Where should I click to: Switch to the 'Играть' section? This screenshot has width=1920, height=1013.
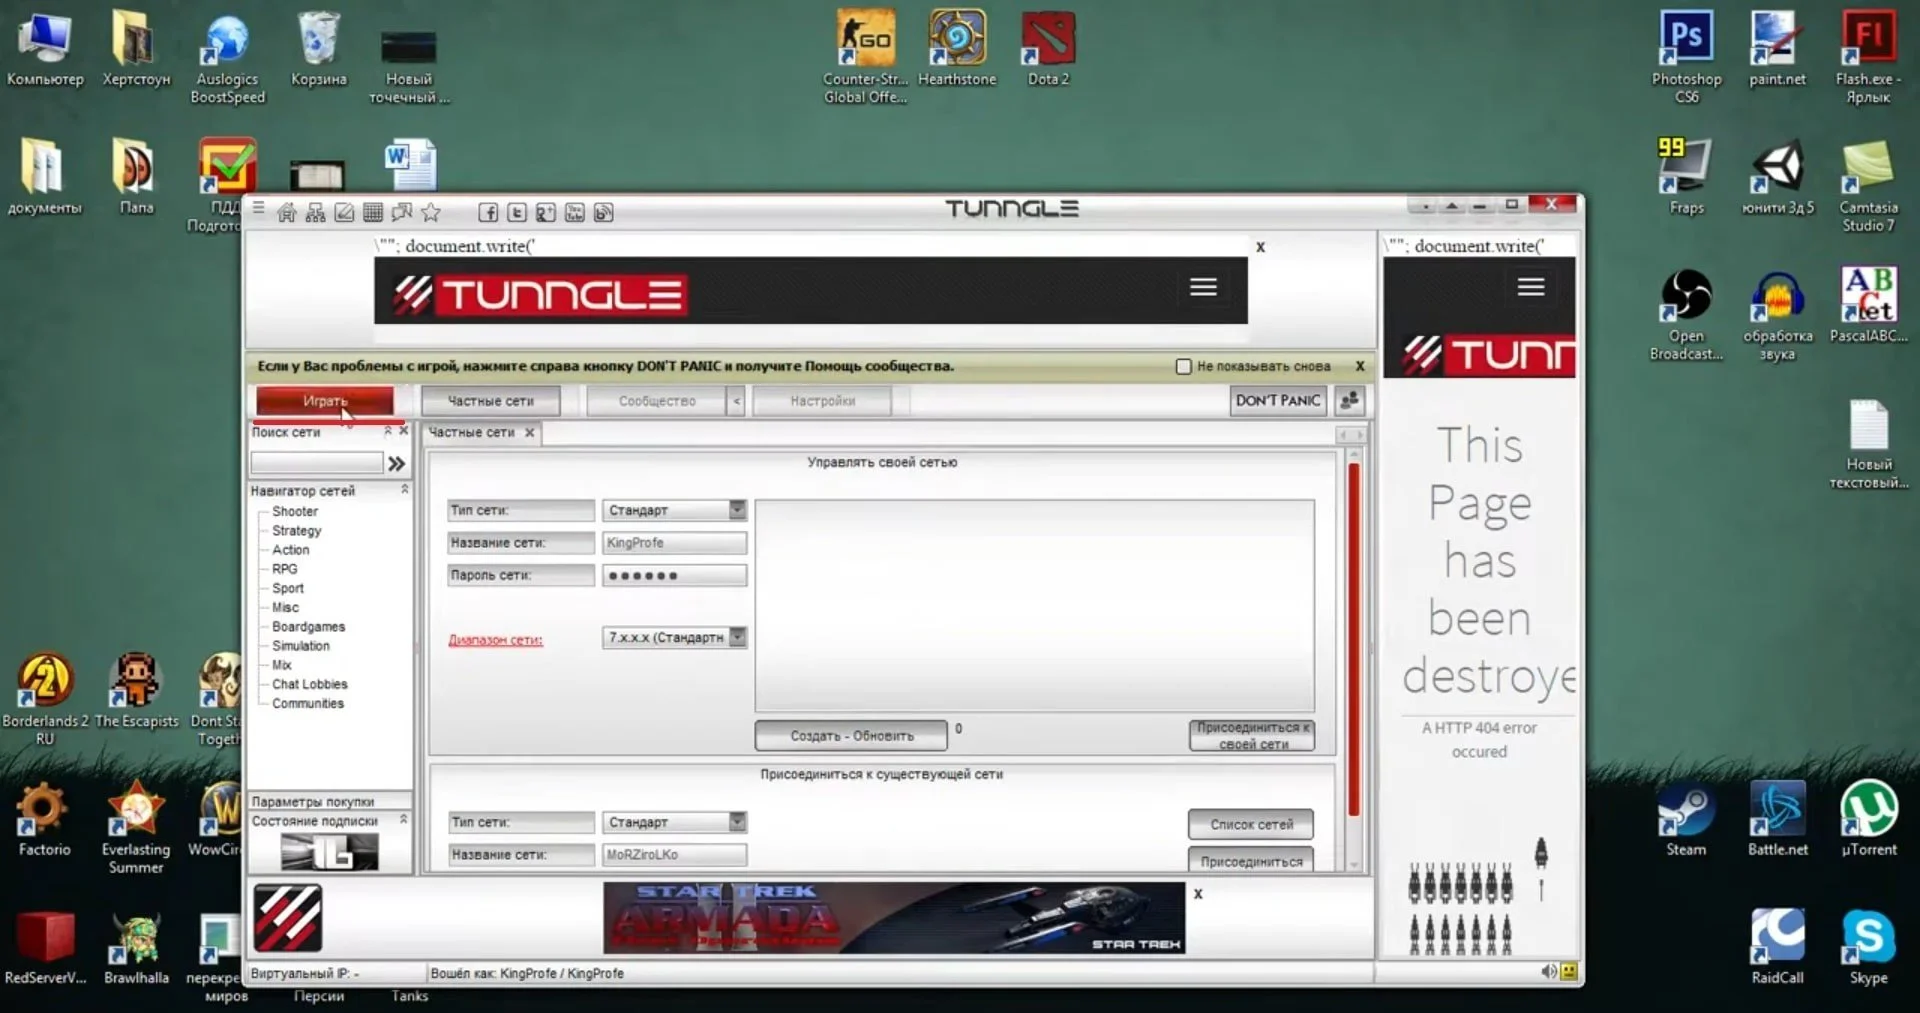pyautogui.click(x=325, y=401)
